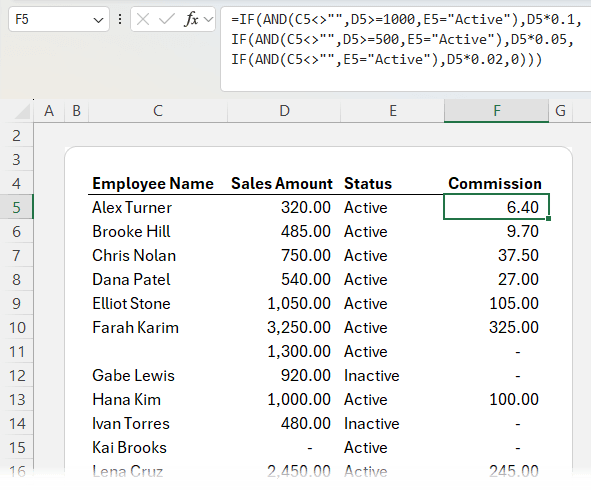The height and width of the screenshot is (496, 591).
Task: Select column A header
Action: [x=49, y=111]
